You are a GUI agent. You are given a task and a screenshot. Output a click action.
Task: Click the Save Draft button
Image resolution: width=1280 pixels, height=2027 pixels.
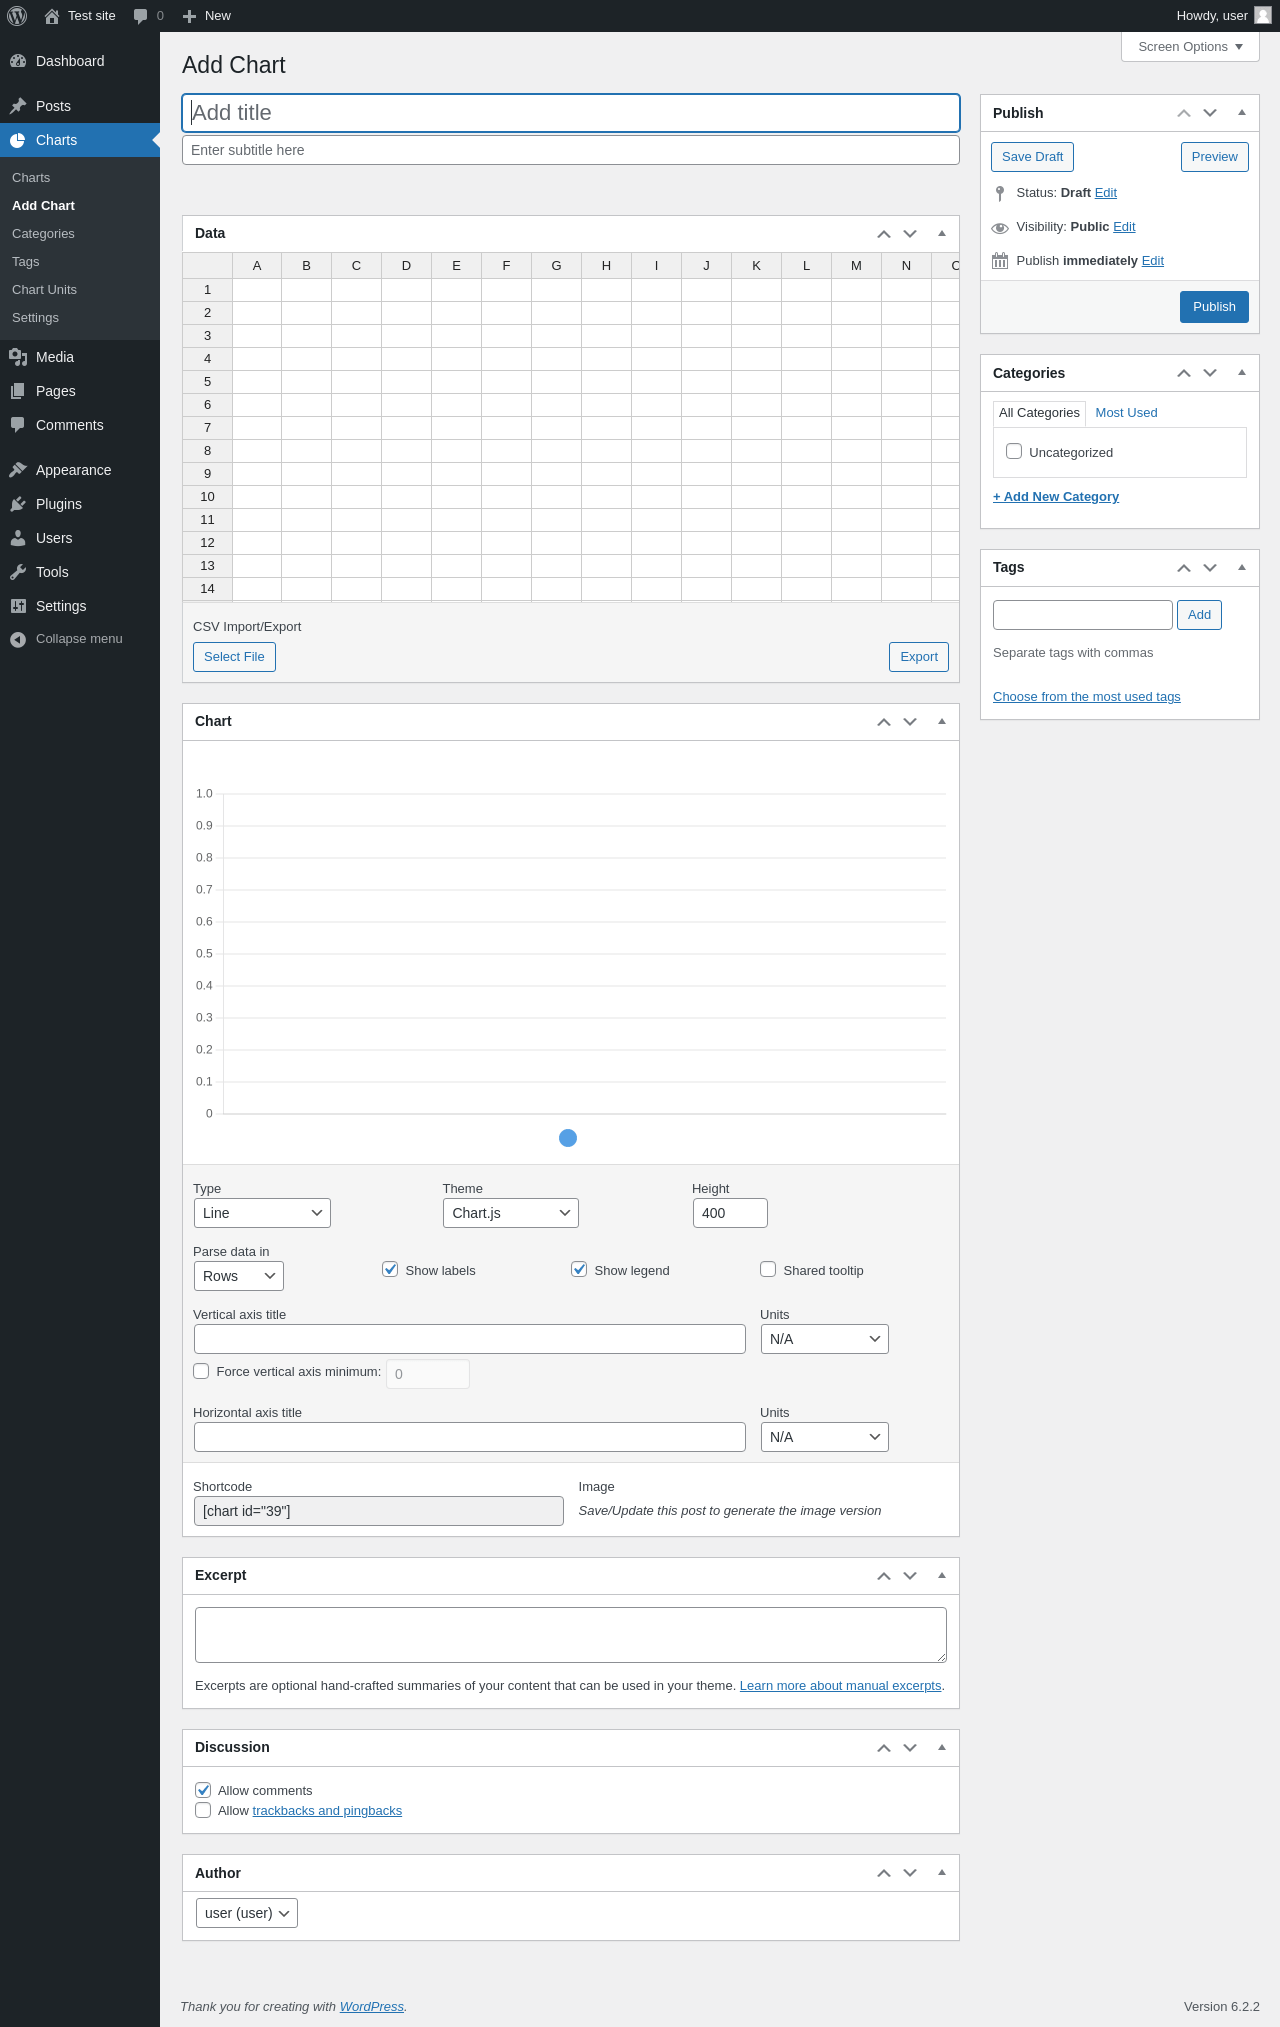[x=1032, y=157]
